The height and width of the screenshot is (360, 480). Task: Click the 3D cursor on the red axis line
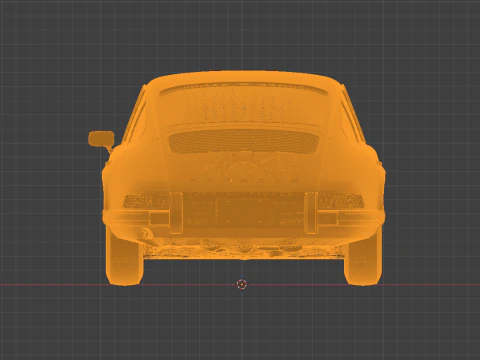click(x=242, y=284)
